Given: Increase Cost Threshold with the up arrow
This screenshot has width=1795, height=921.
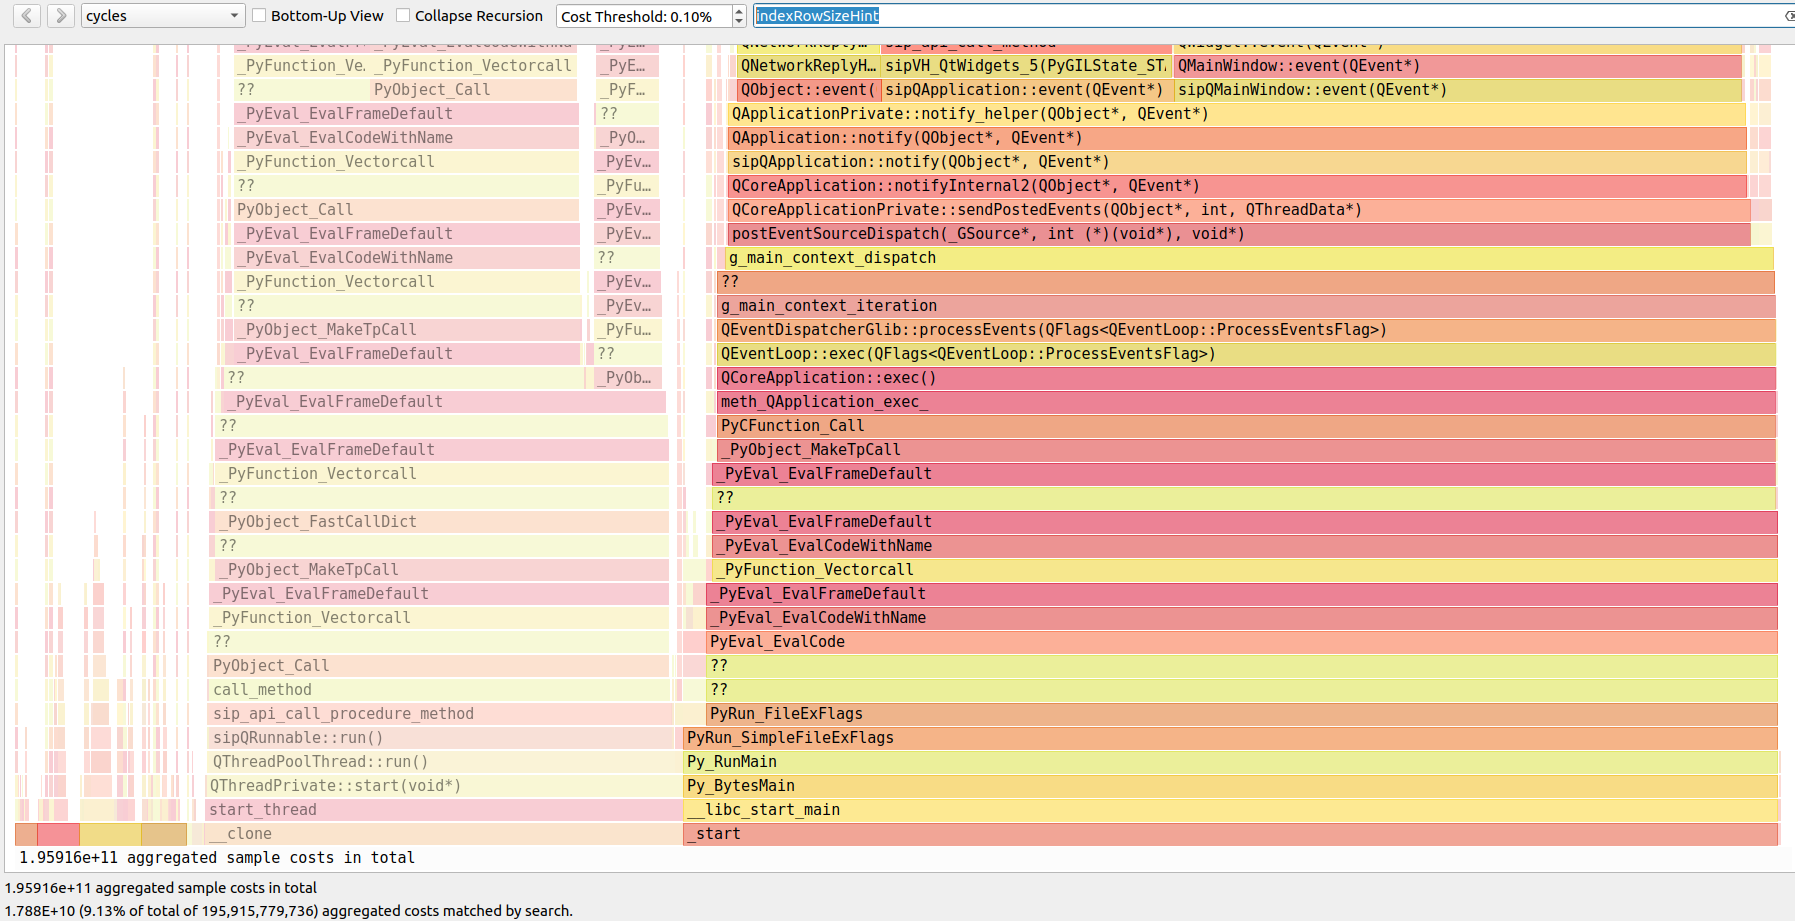Looking at the screenshot, I should pyautogui.click(x=739, y=11).
